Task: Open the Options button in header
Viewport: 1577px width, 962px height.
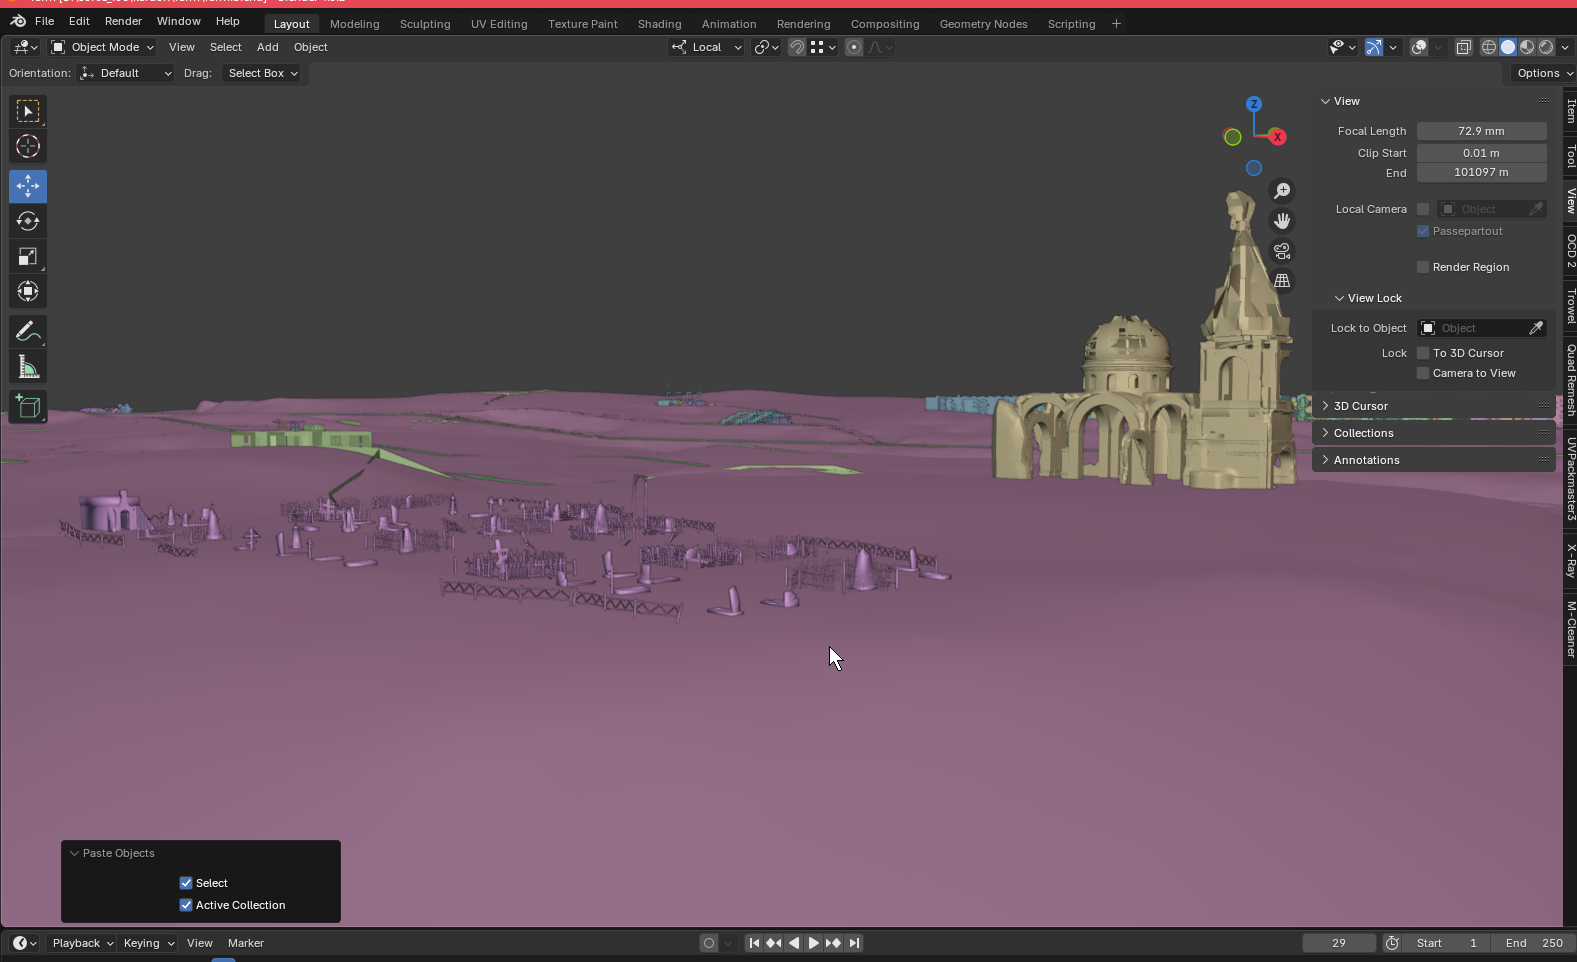Action: 1540,73
